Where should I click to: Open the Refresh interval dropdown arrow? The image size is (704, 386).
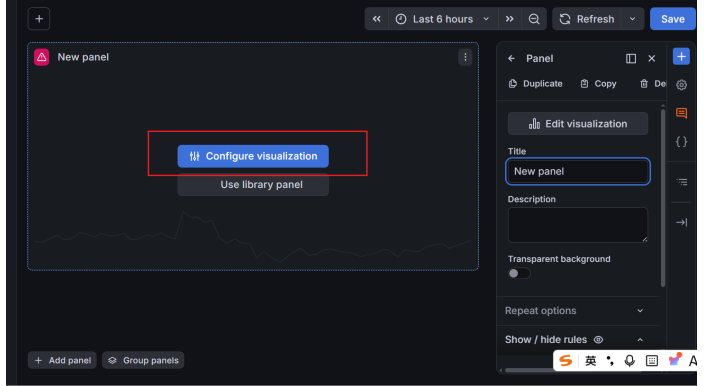(x=632, y=19)
